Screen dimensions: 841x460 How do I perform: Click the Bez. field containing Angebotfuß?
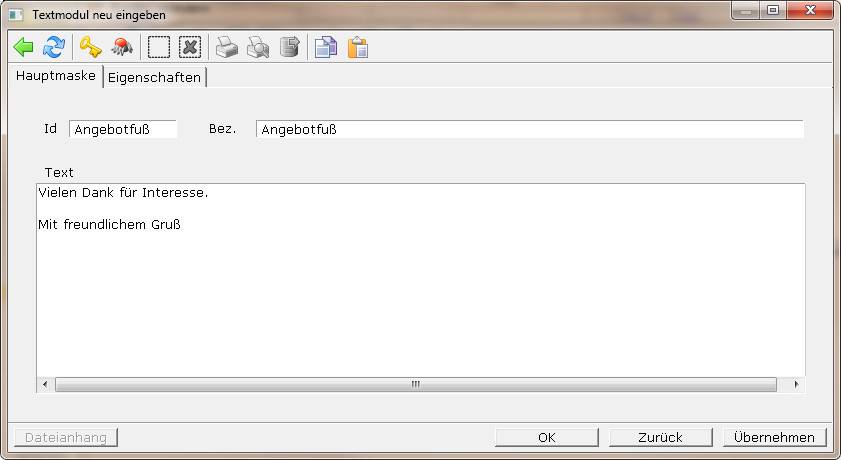click(x=529, y=129)
